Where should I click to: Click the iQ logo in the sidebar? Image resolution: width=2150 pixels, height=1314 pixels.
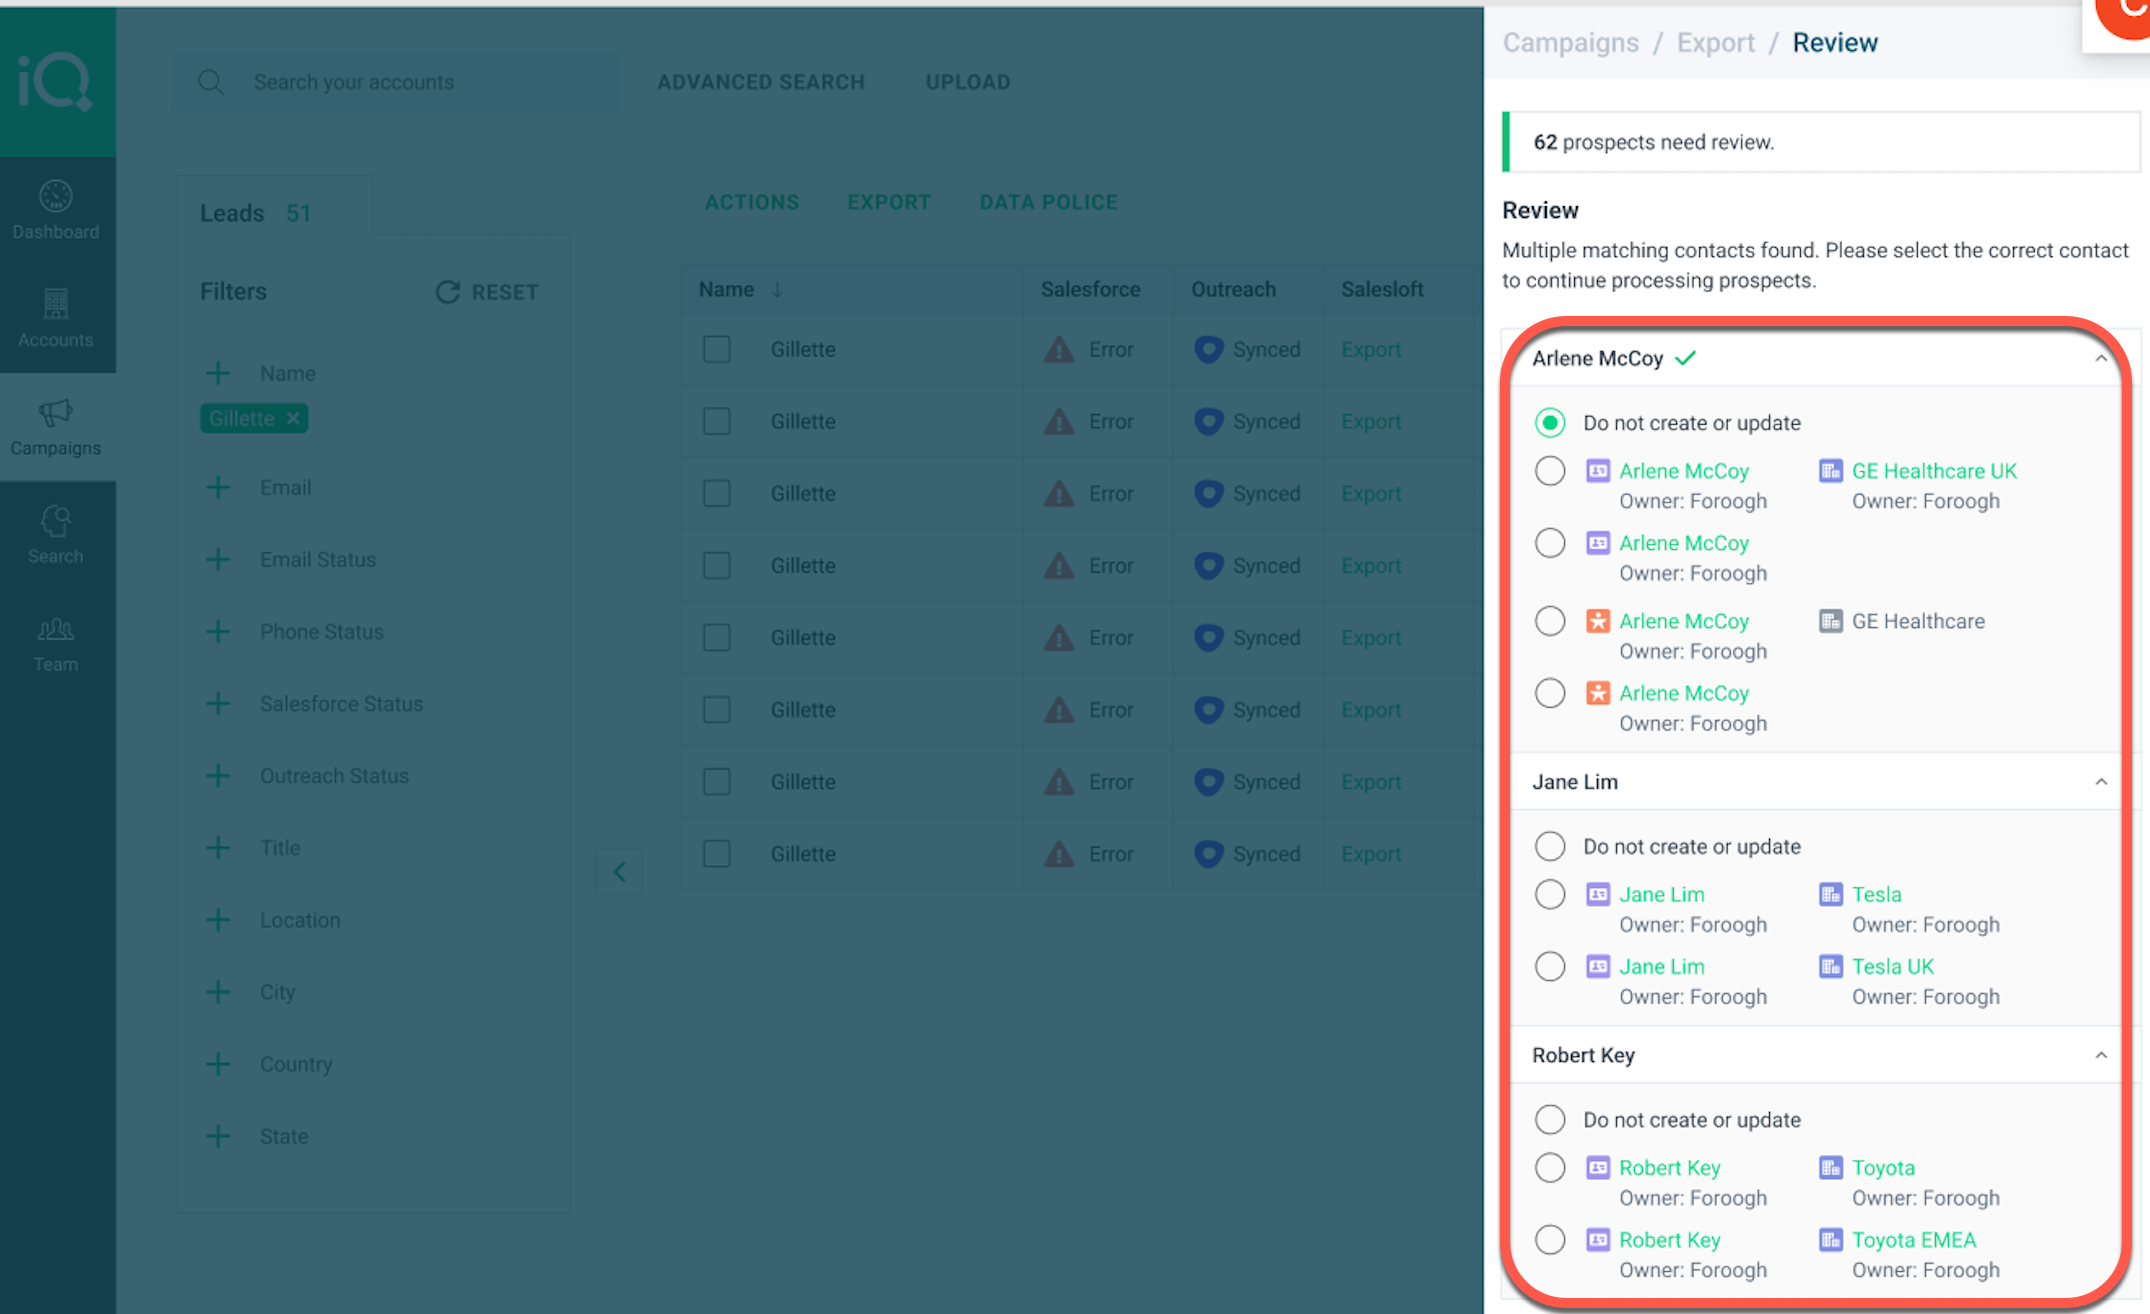[56, 81]
